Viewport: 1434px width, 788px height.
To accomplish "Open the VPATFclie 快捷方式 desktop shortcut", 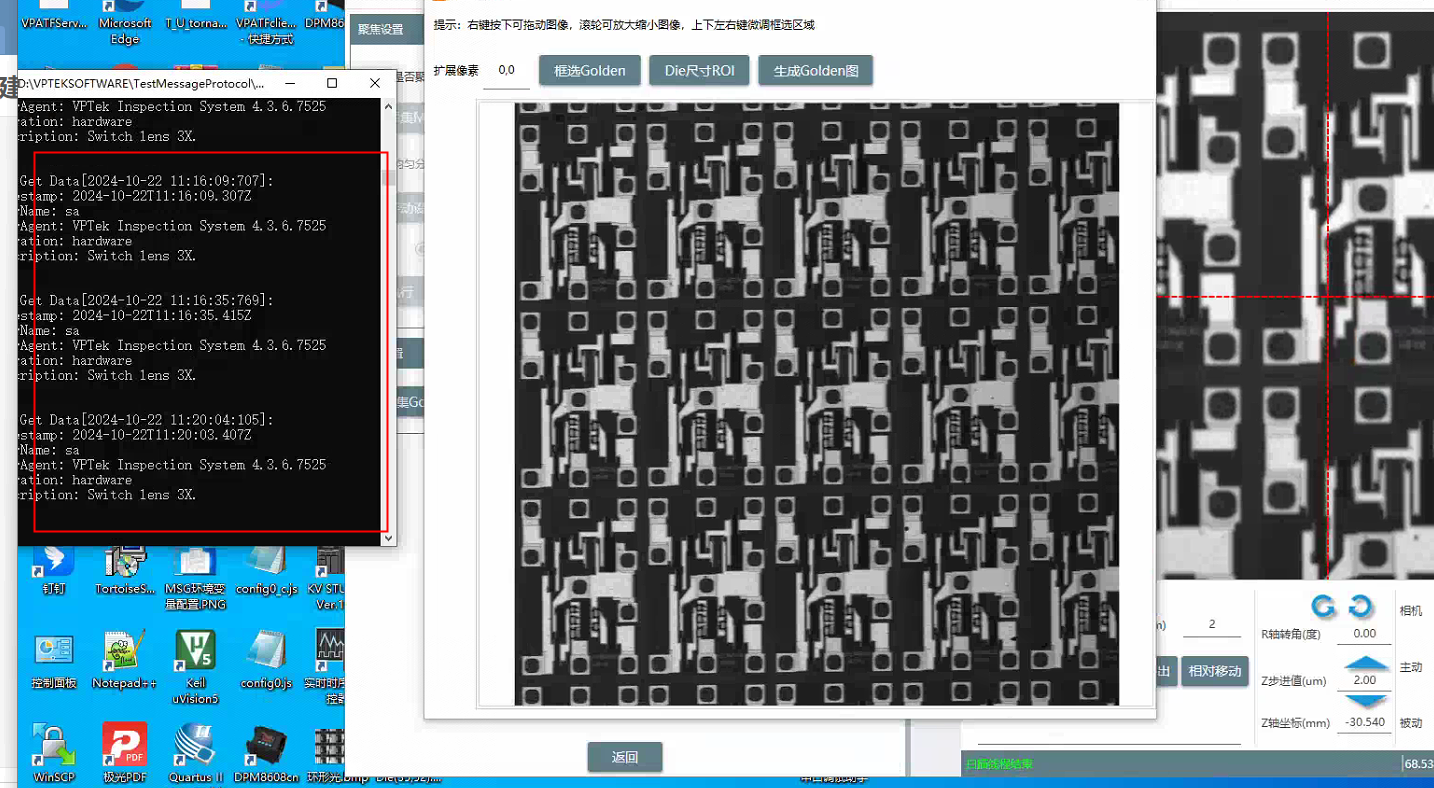I will click(267, 23).
